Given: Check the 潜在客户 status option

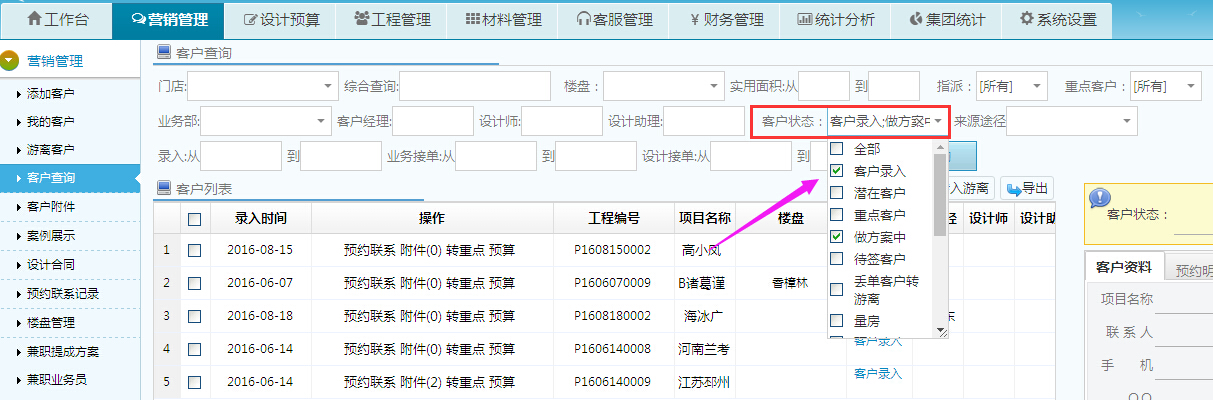Looking at the screenshot, I should (x=836, y=193).
